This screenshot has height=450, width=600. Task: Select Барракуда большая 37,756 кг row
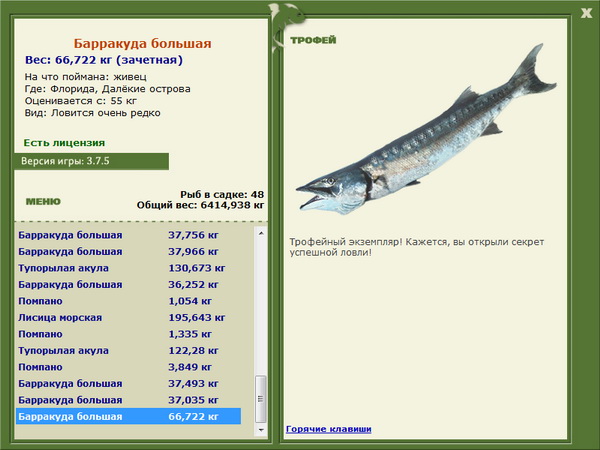pyautogui.click(x=128, y=235)
